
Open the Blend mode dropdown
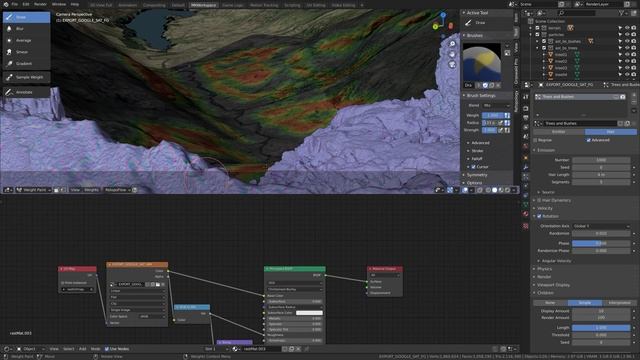496,106
